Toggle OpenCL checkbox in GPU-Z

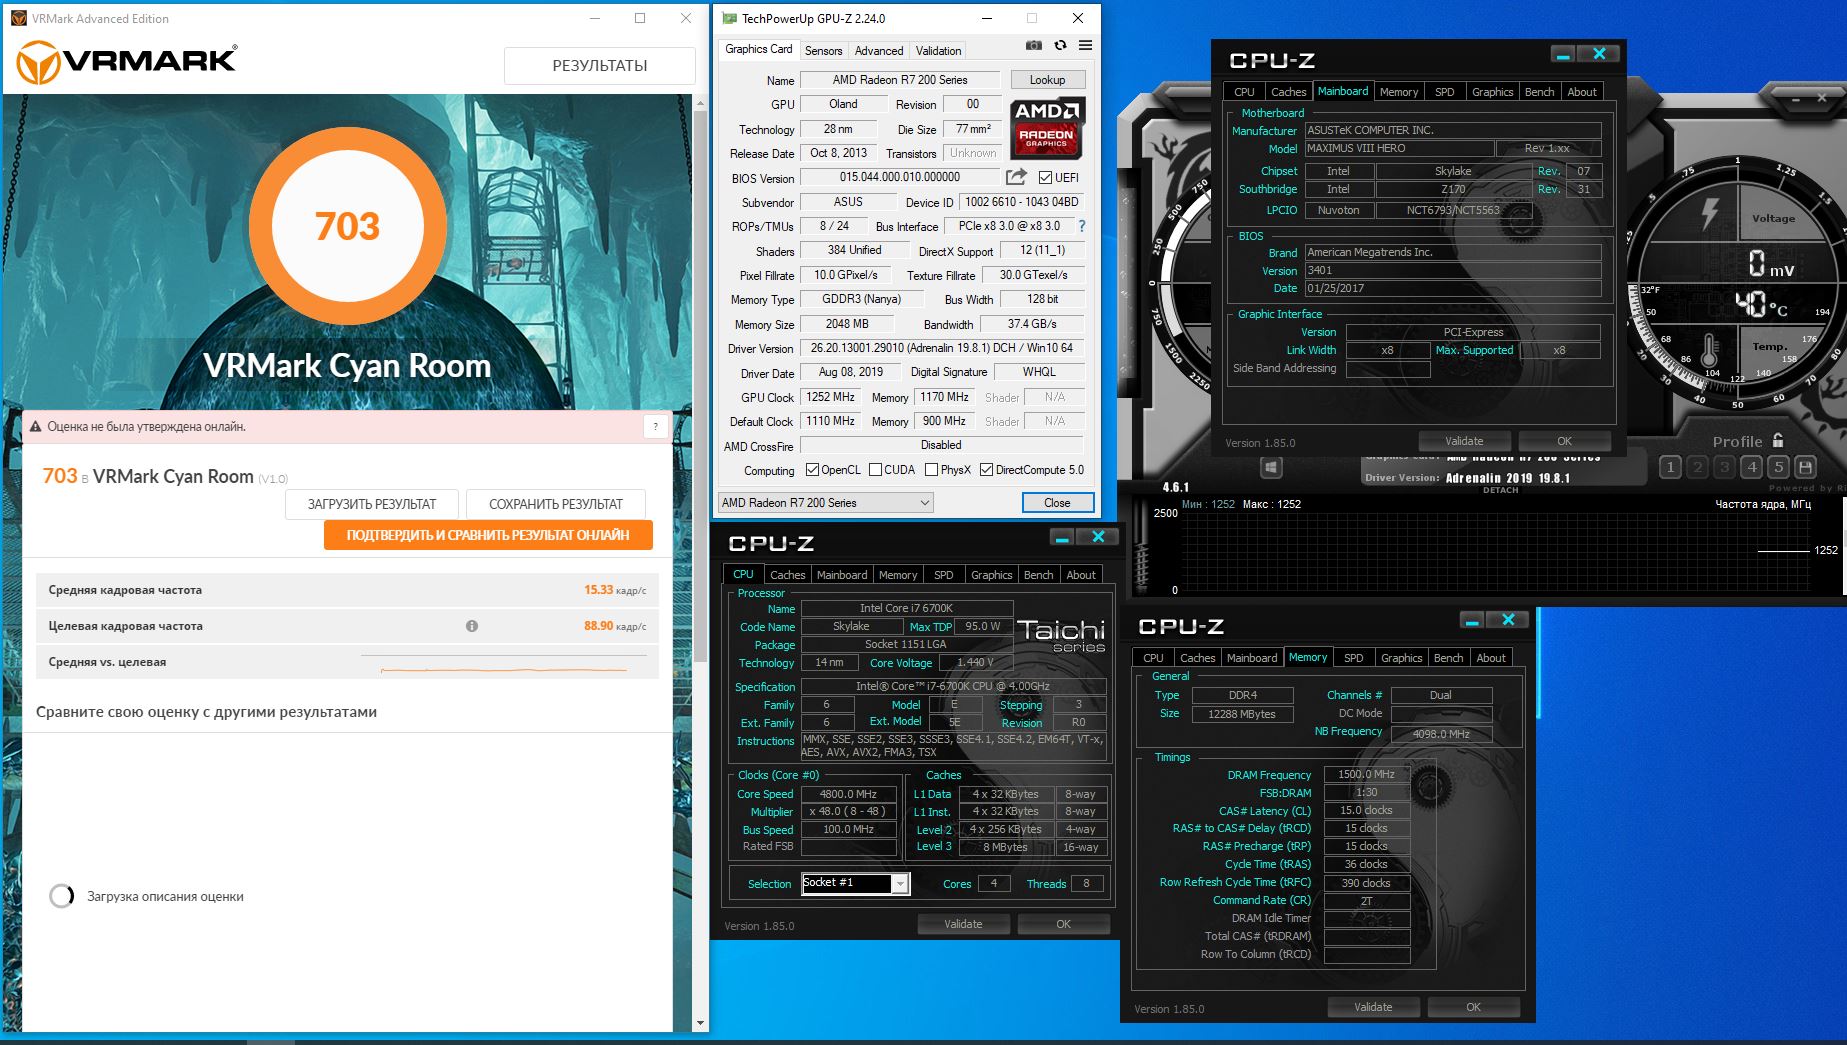(813, 470)
